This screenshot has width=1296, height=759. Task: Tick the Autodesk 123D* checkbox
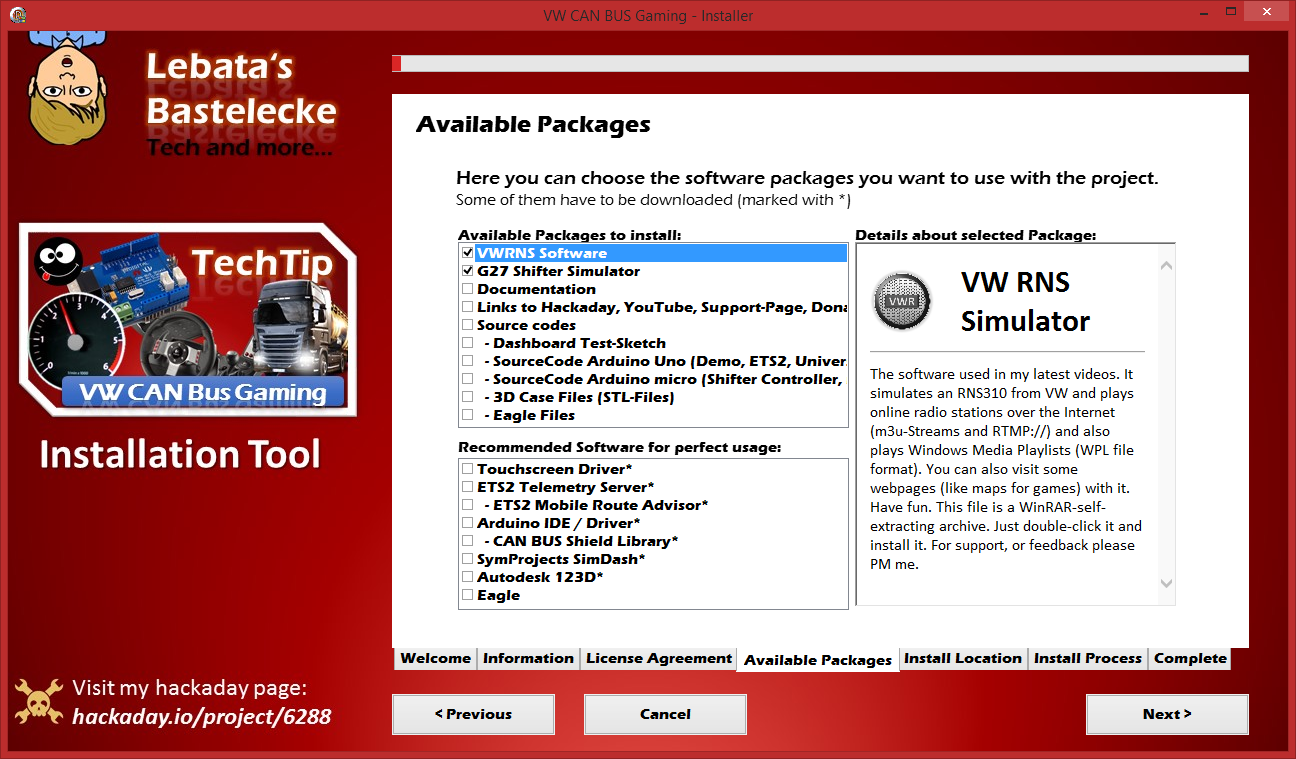point(467,577)
